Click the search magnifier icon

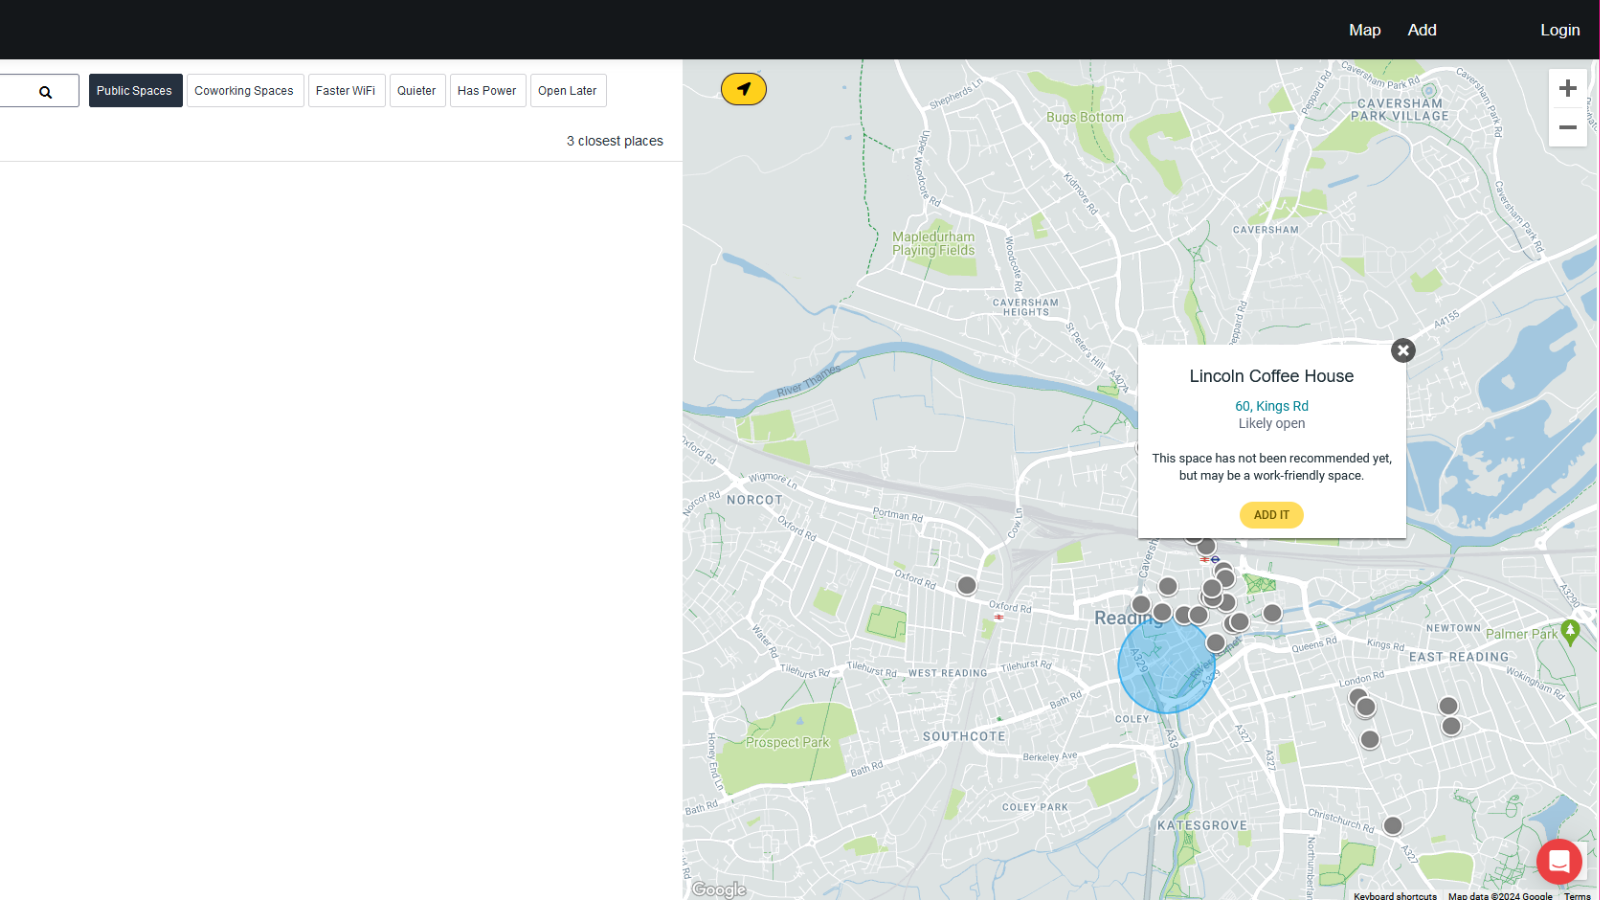45,92
